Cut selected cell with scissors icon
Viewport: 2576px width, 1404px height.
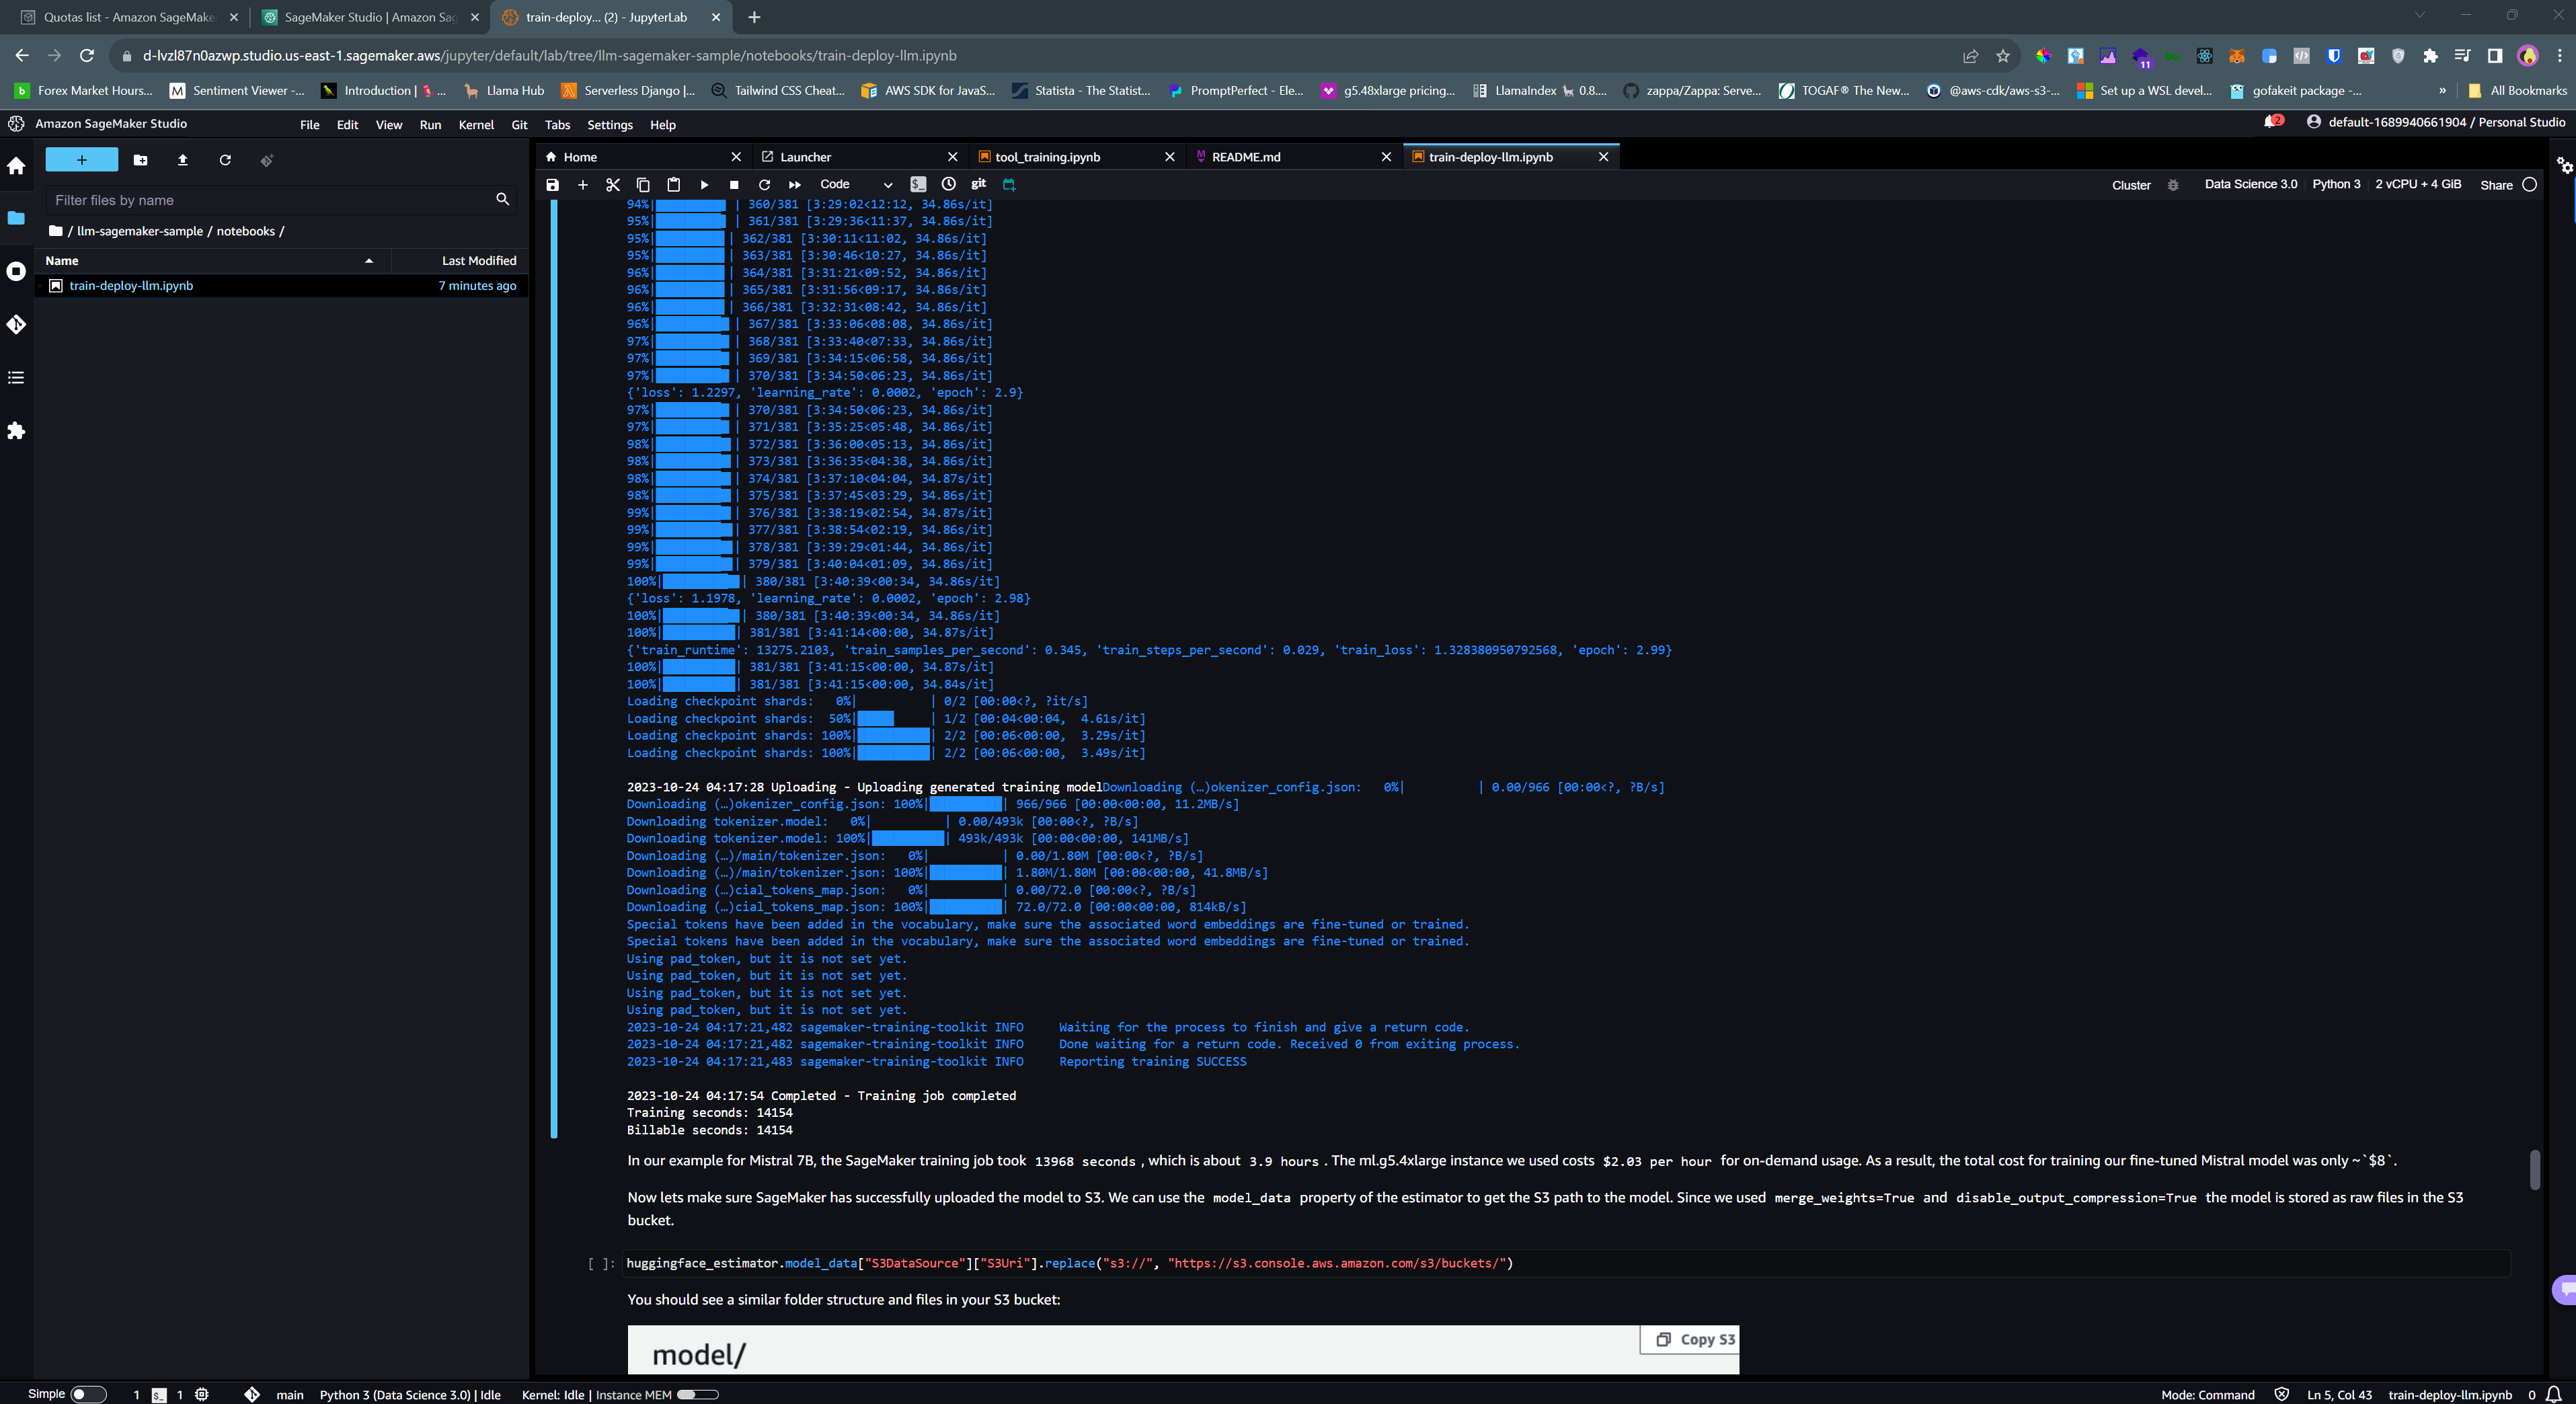(613, 185)
